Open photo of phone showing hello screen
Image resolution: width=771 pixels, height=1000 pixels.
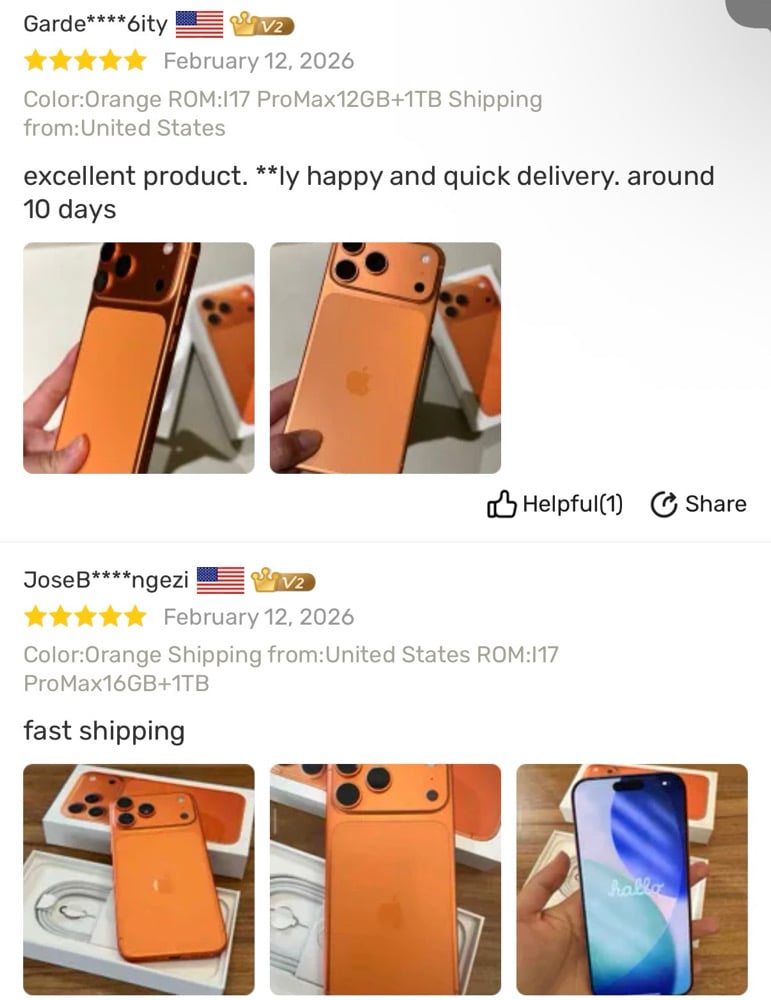(632, 879)
